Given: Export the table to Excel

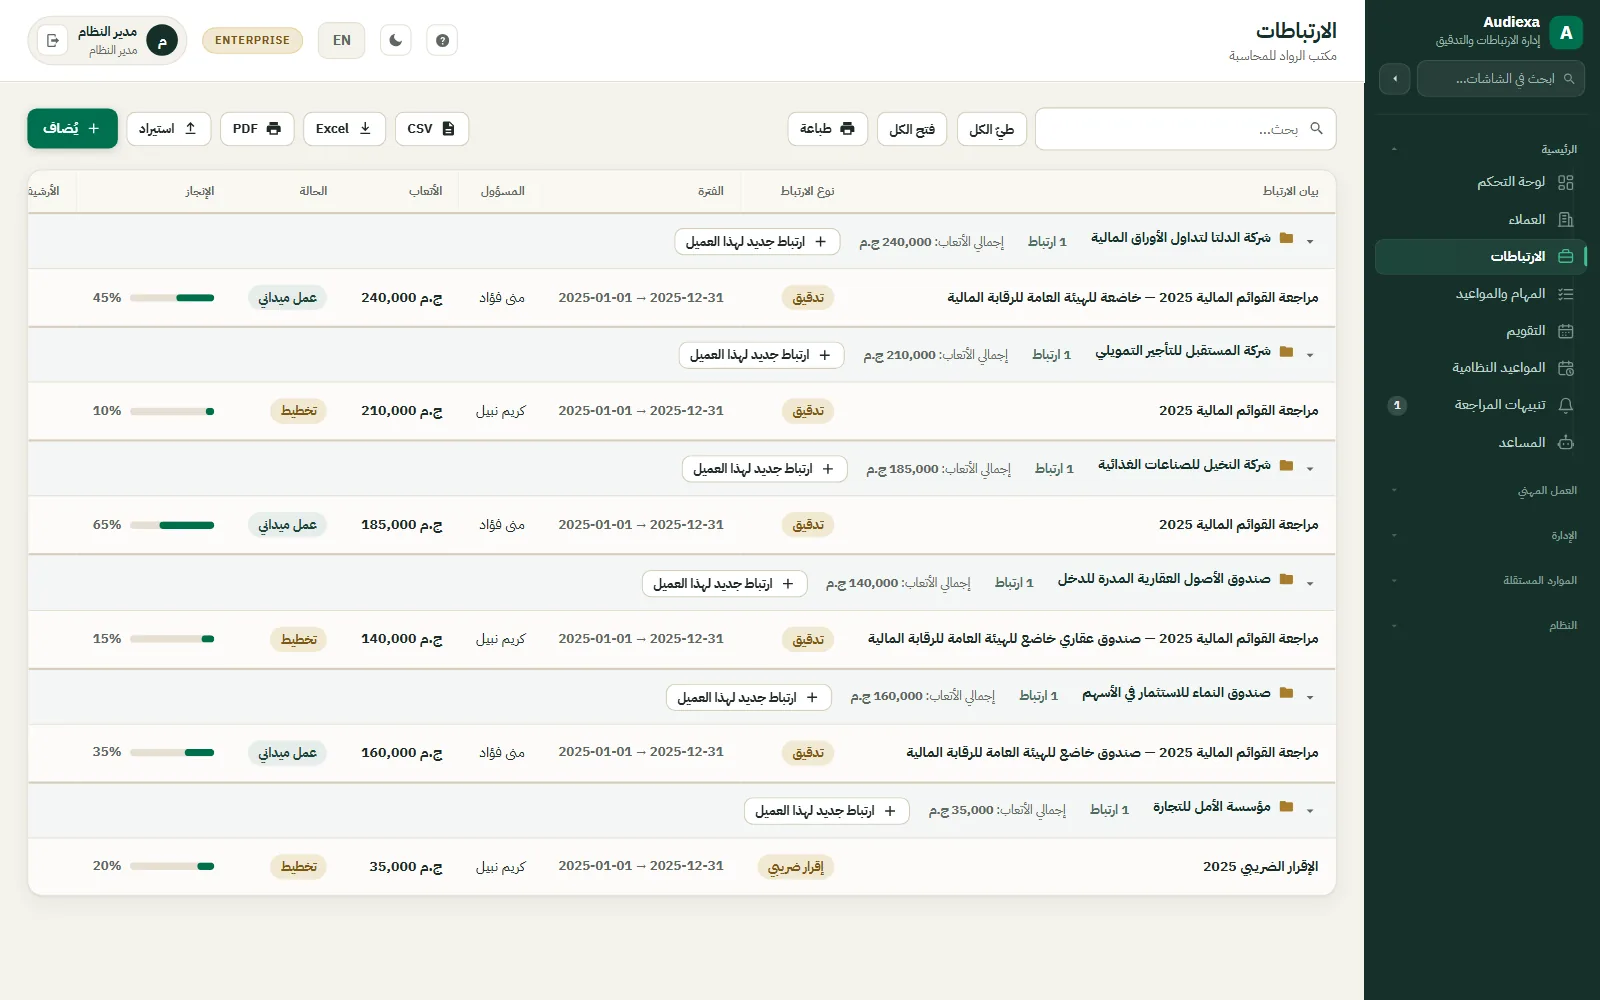Looking at the screenshot, I should pos(344,129).
